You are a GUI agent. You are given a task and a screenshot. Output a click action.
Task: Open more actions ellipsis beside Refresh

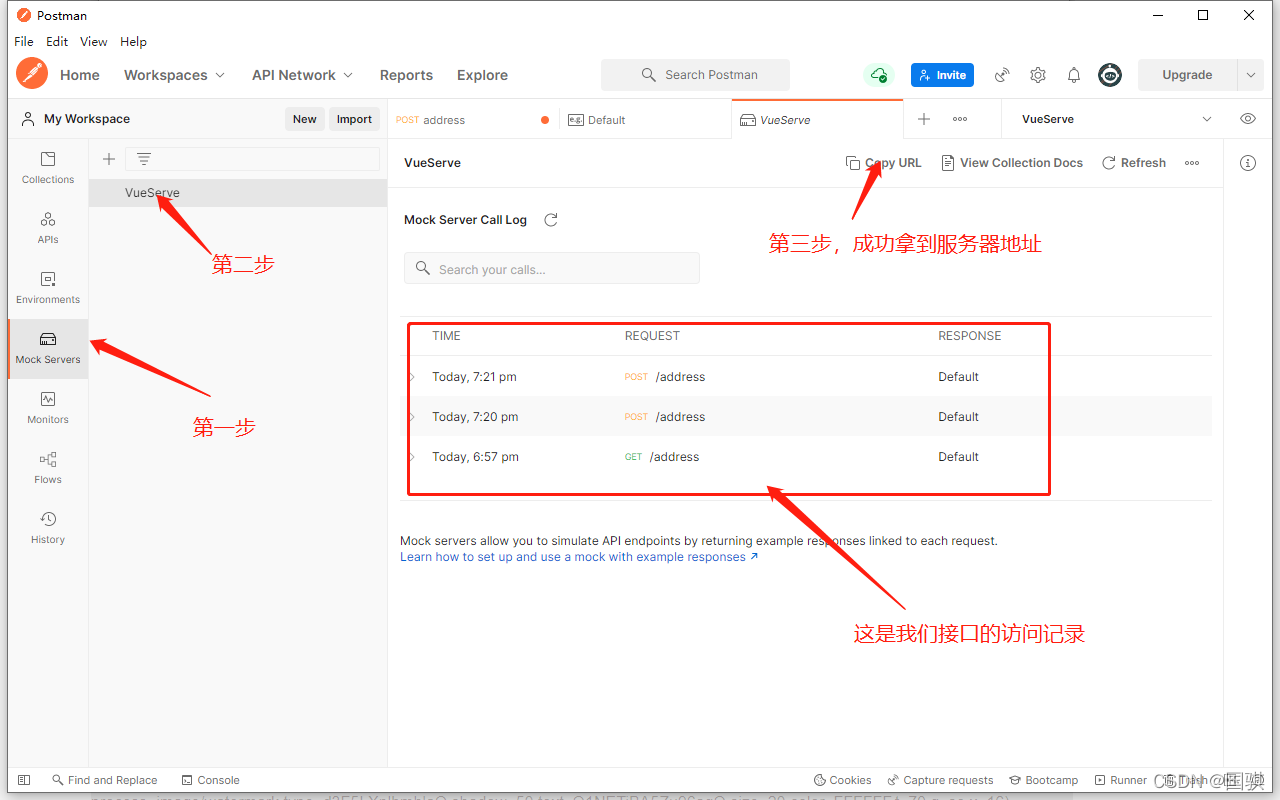coord(1192,163)
